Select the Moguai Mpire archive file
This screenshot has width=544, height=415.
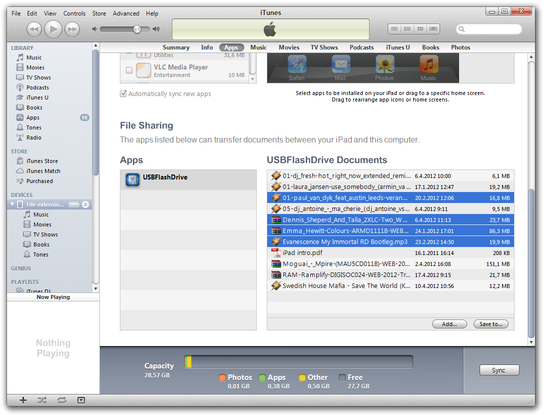click(x=391, y=264)
